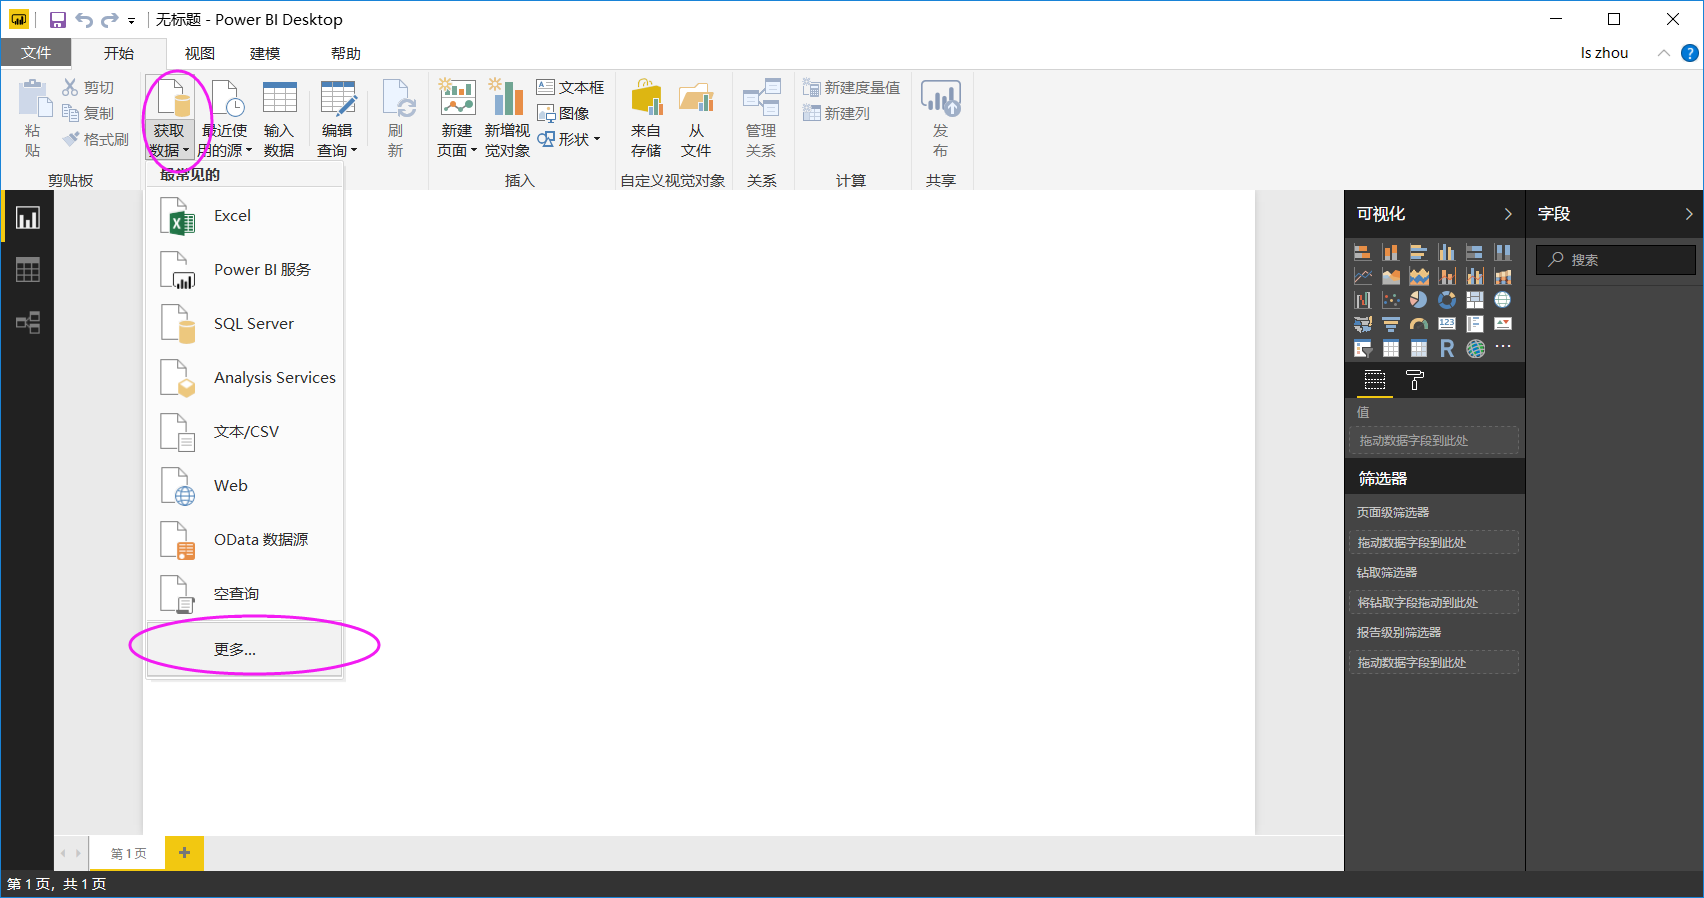The height and width of the screenshot is (898, 1704).
Task: Select the stacked column chart visual
Action: click(x=1390, y=252)
